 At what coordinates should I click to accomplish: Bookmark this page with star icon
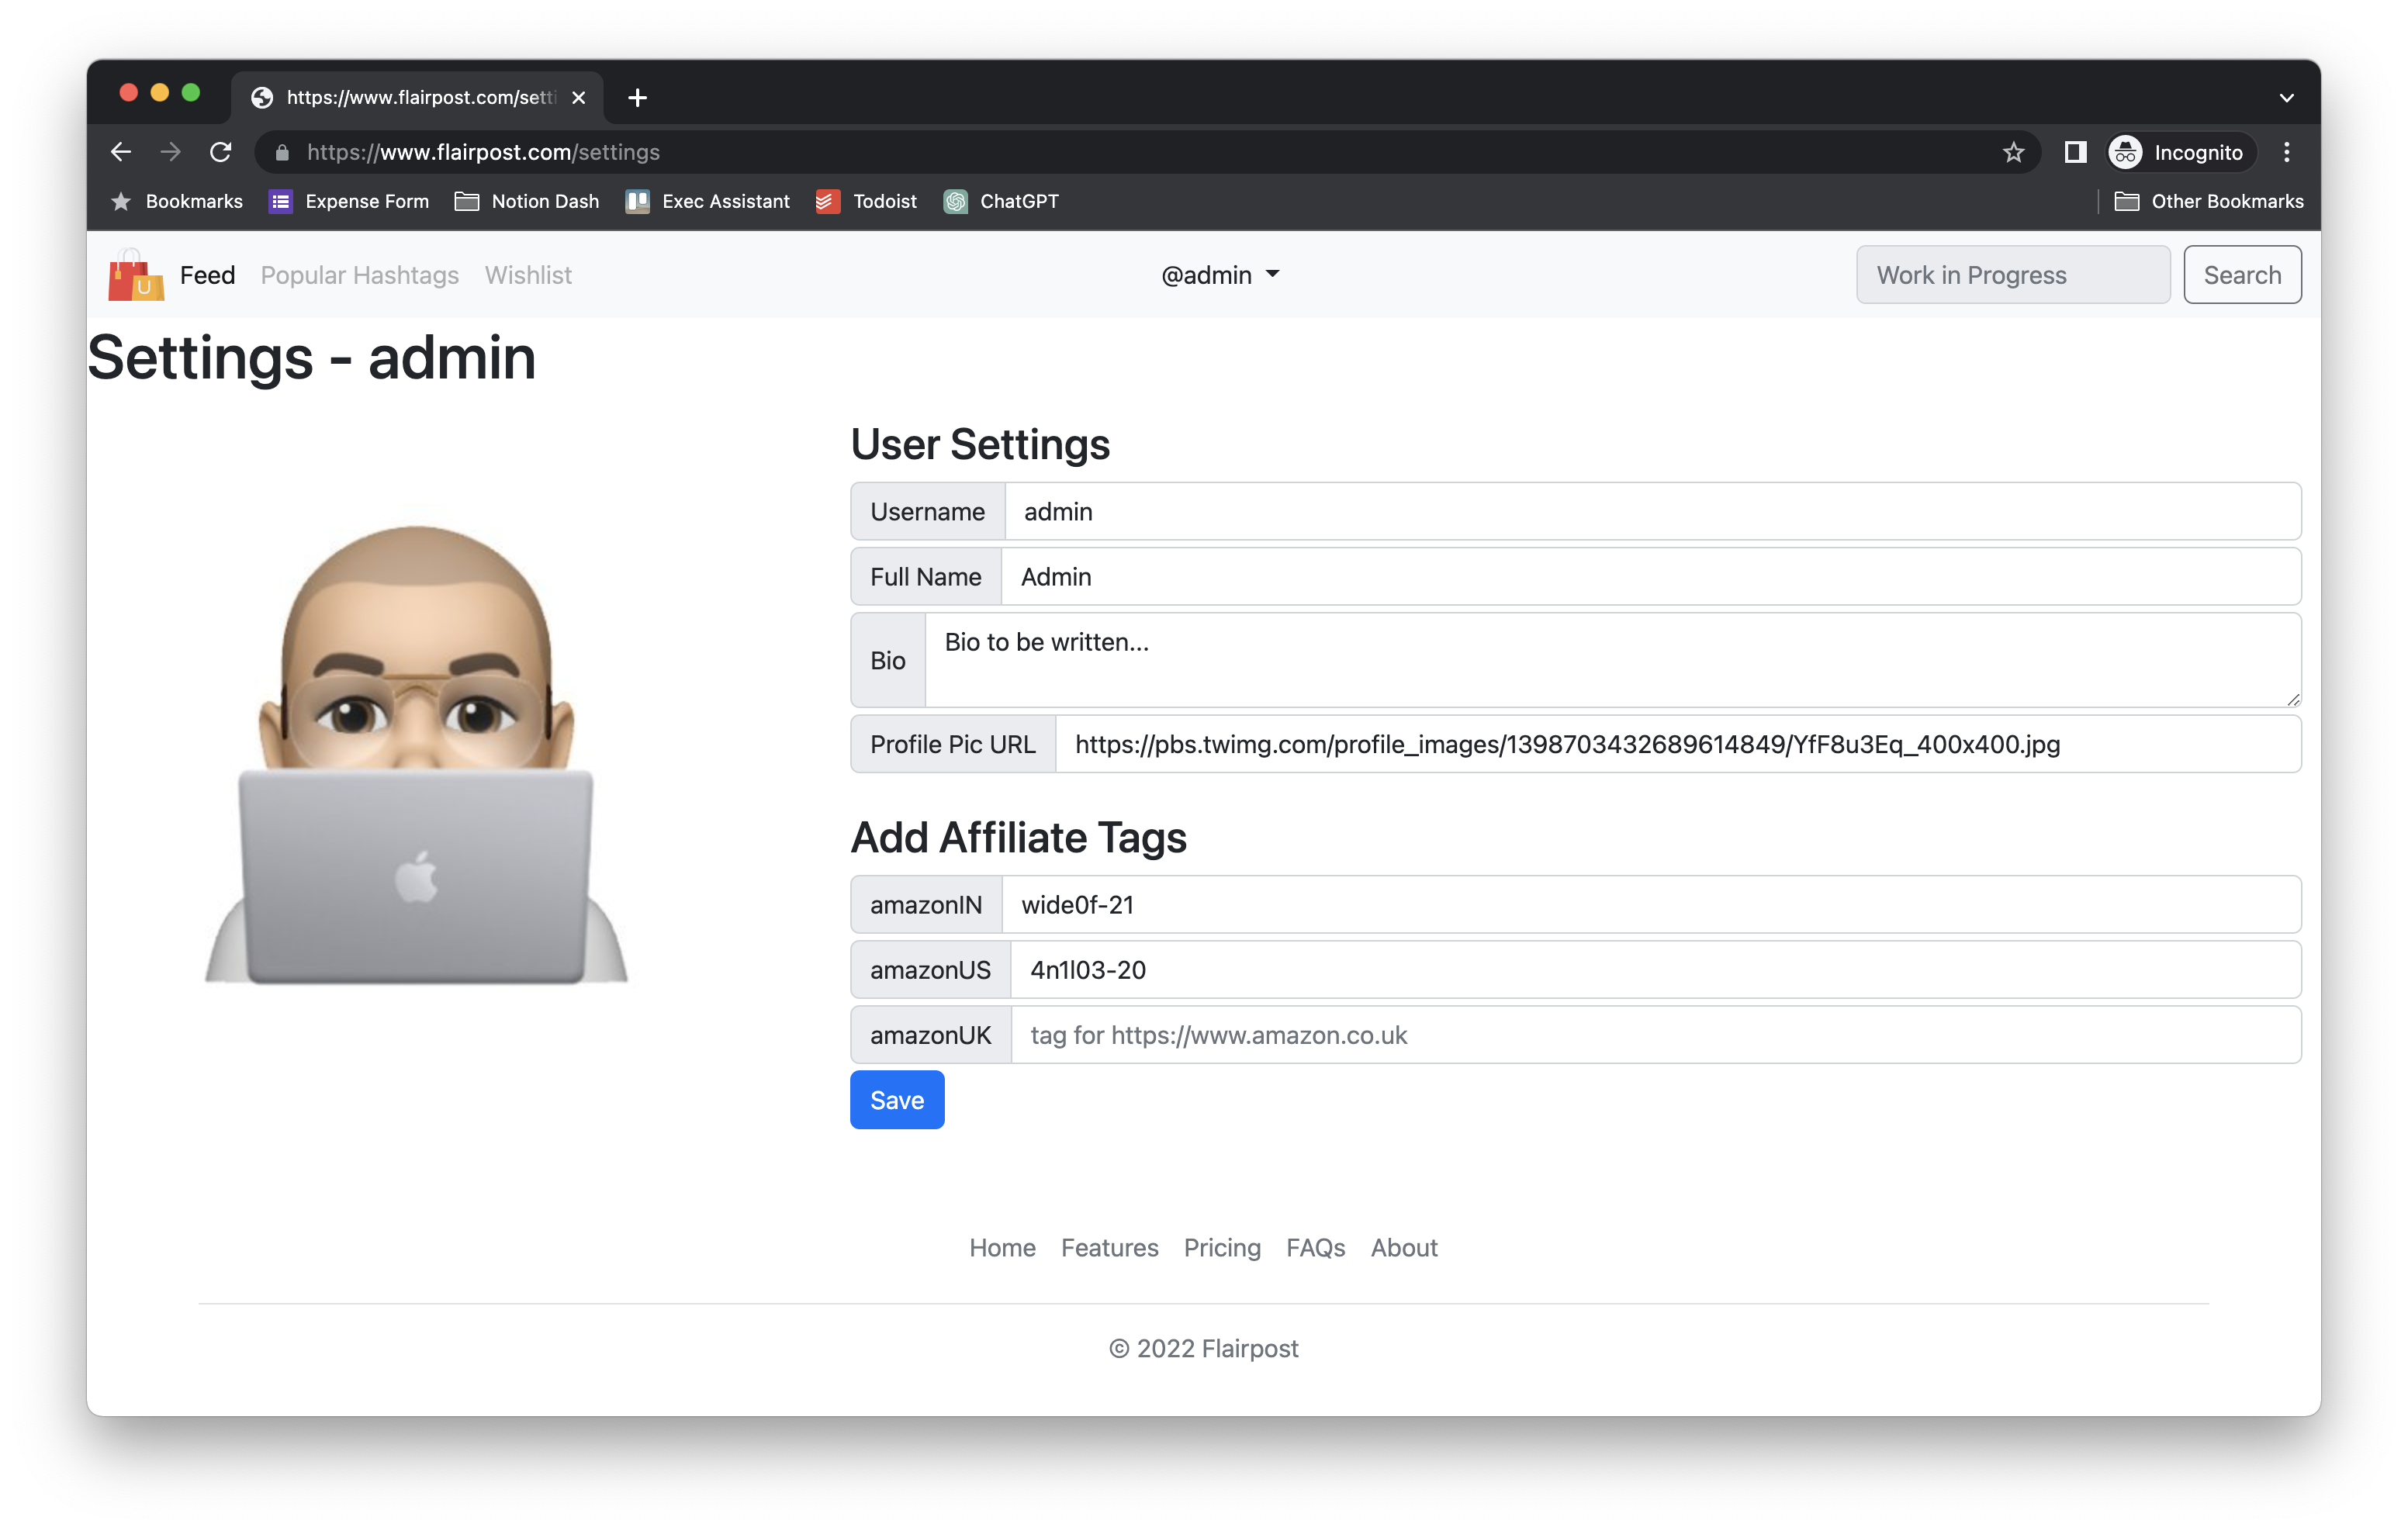(2013, 152)
